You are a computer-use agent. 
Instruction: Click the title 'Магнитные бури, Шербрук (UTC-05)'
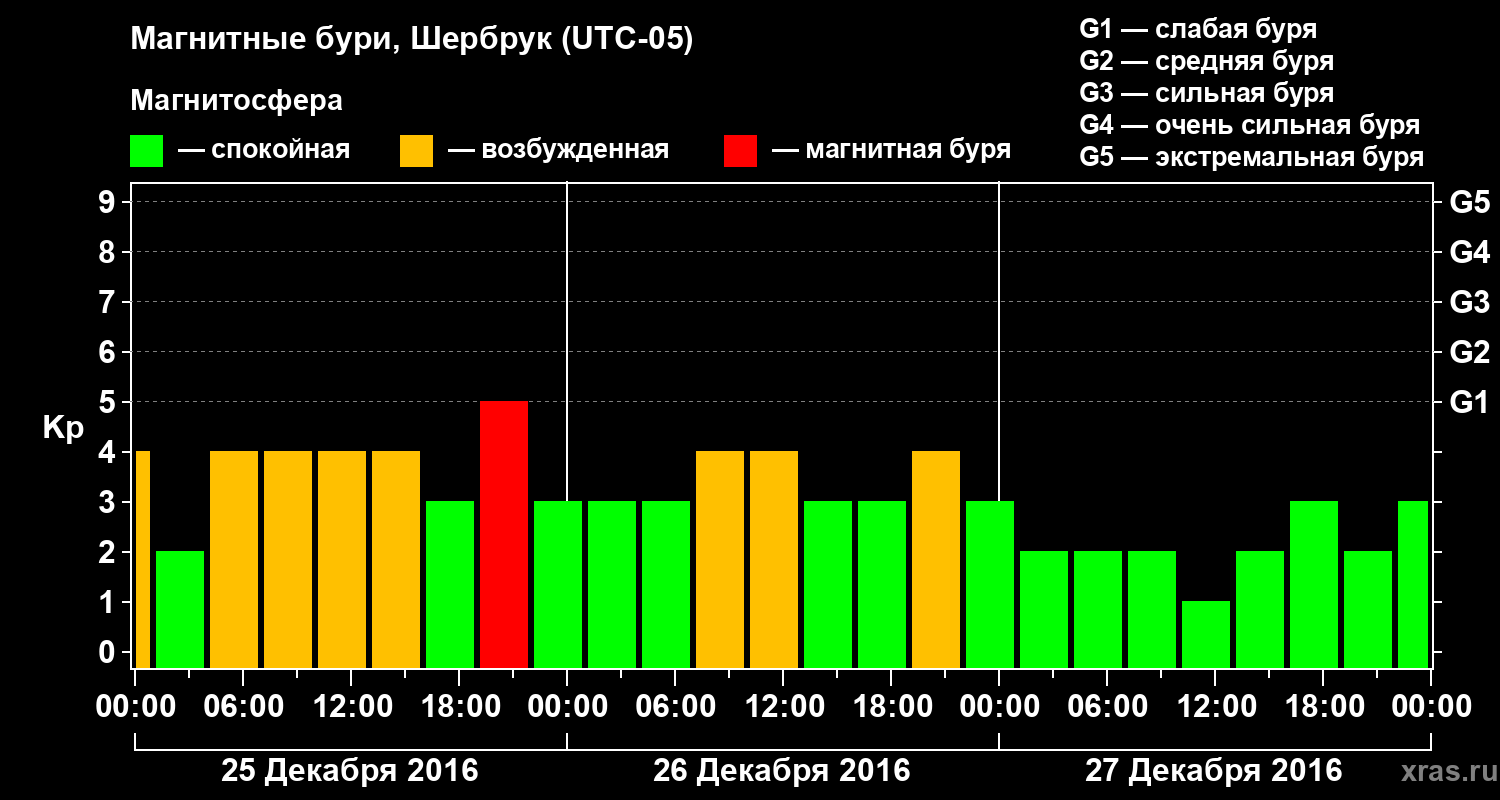coord(411,40)
